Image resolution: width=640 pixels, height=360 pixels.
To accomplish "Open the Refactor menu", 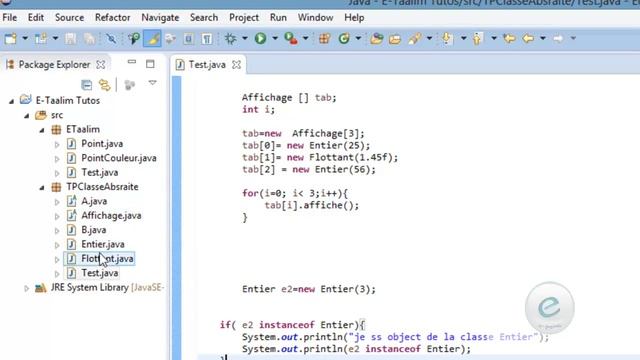I will pyautogui.click(x=112, y=18).
